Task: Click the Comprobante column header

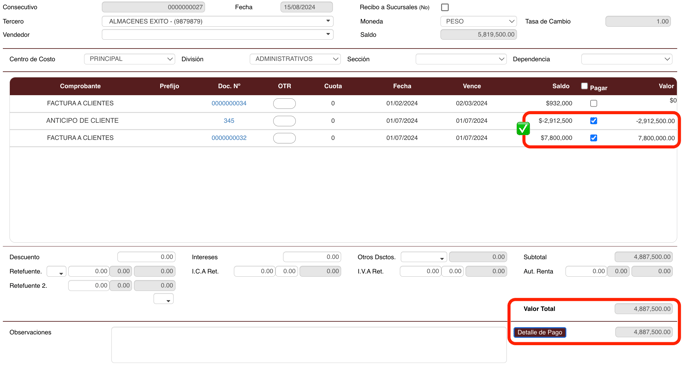Action: 80,86
